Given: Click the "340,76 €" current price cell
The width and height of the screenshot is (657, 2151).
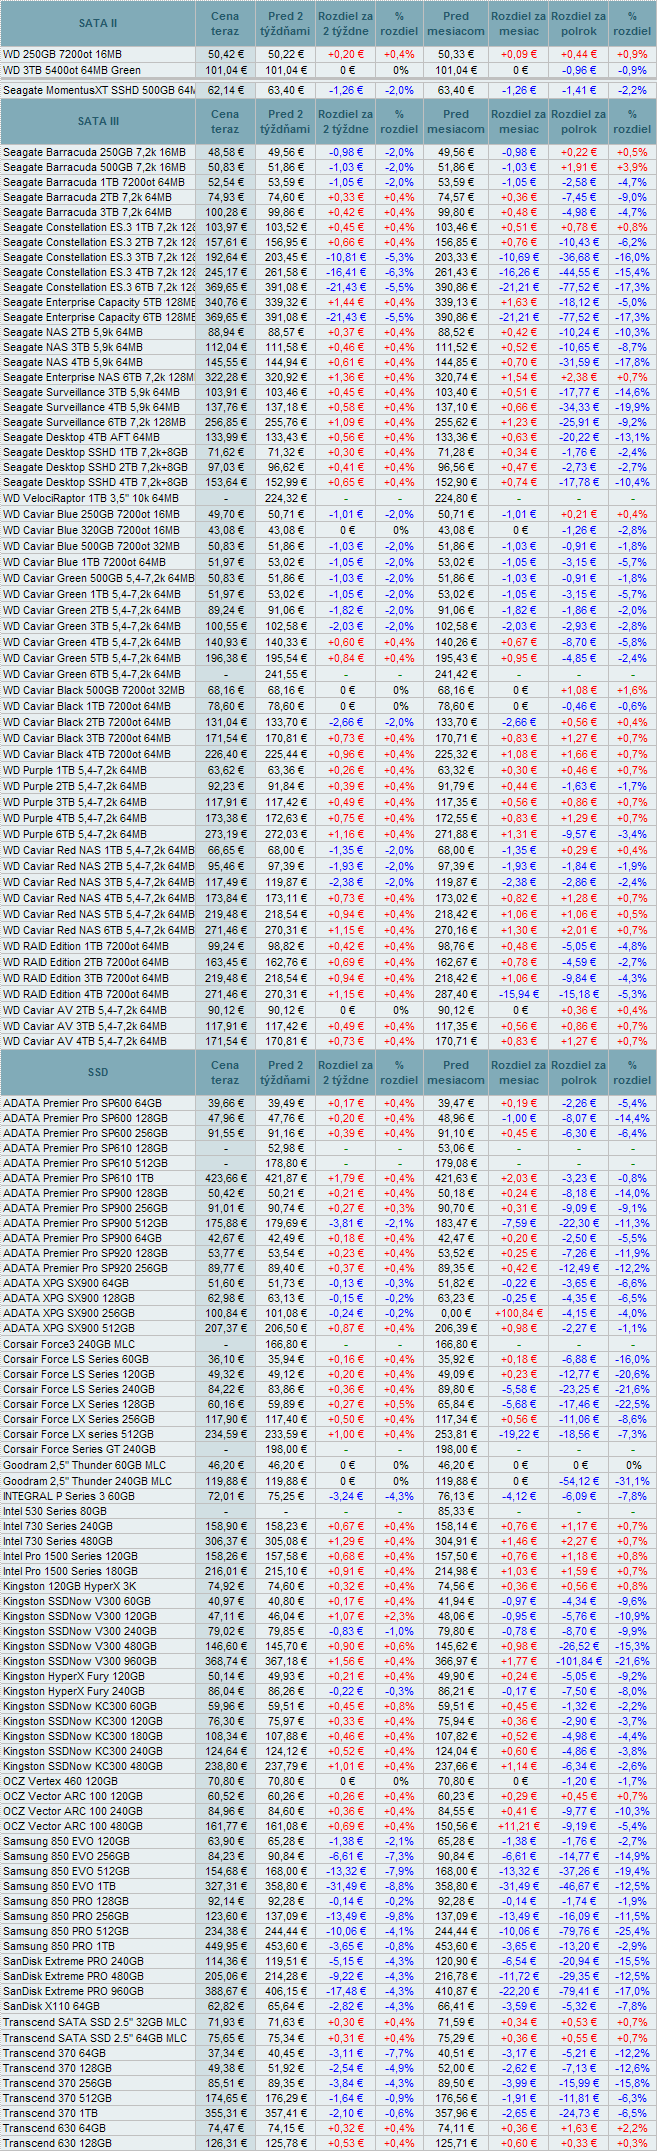Looking at the screenshot, I should (226, 302).
